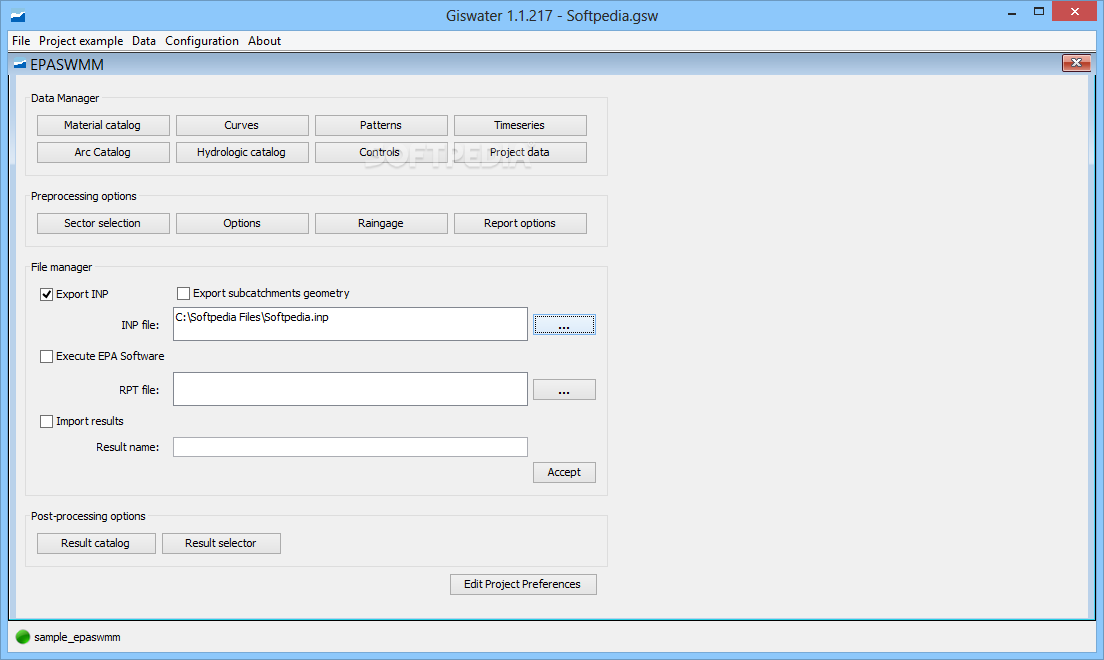Open the Hydrologic catalog
The image size is (1104, 660).
pos(242,152)
